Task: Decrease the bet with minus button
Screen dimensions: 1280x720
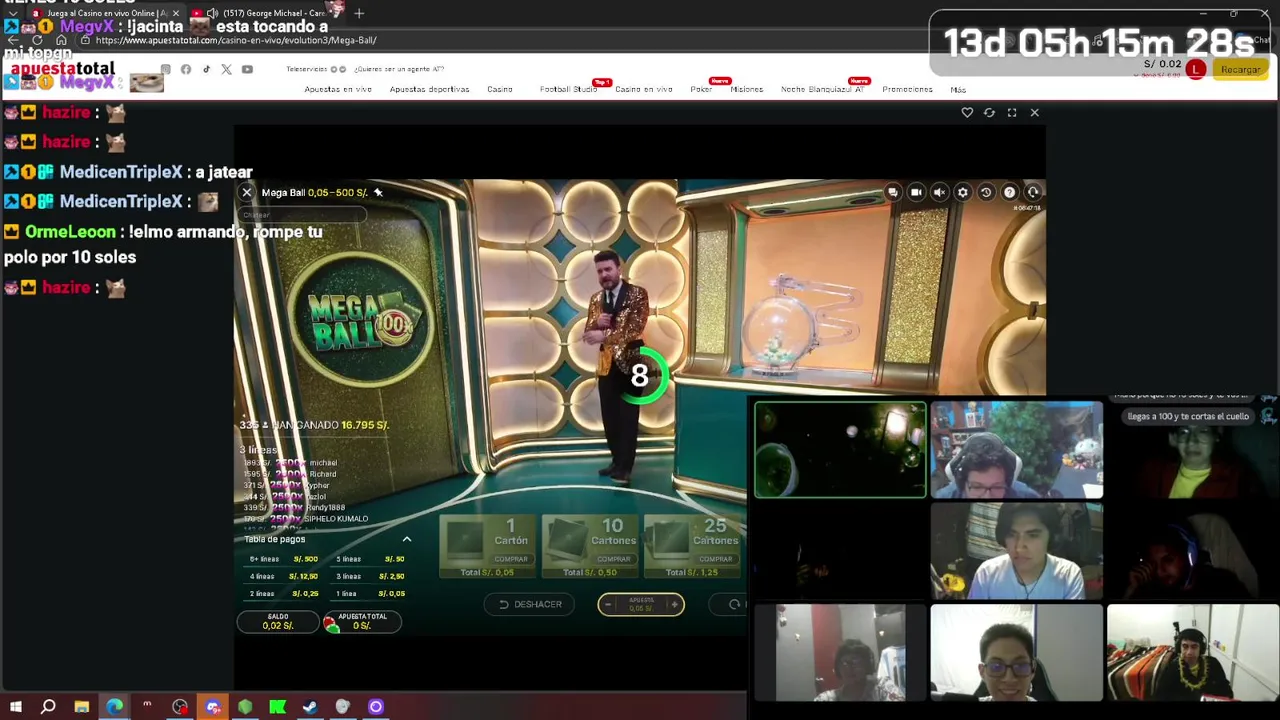Action: 608,604
